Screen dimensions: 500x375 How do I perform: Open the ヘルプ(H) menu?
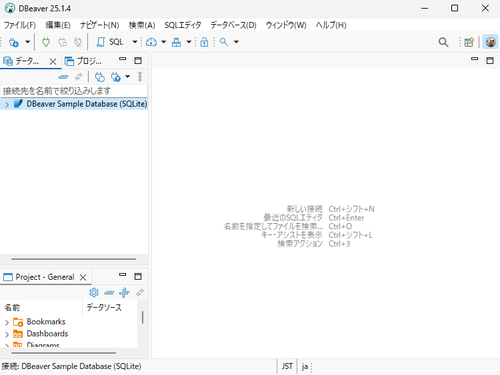point(331,25)
